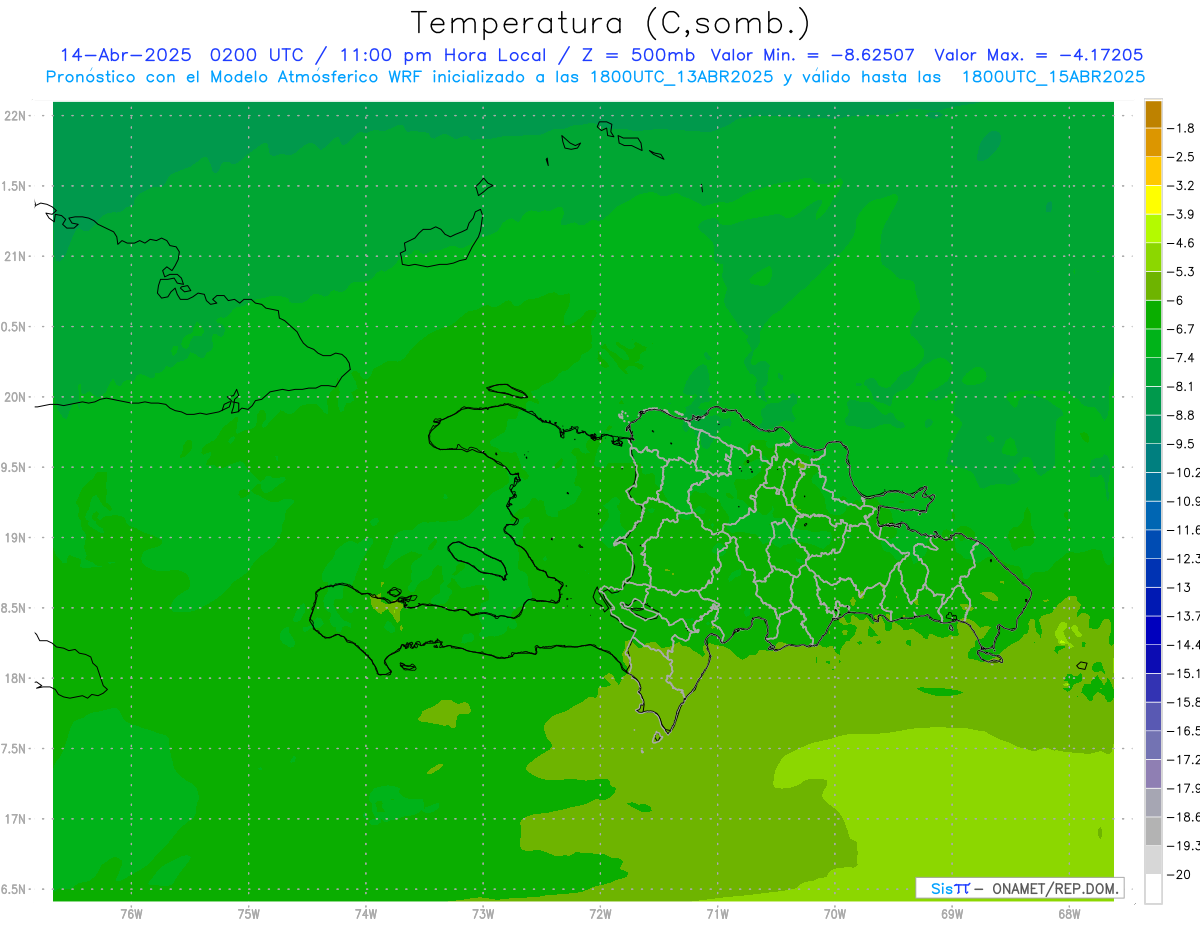Click the orange swatch atop the color legend

coord(1153,114)
